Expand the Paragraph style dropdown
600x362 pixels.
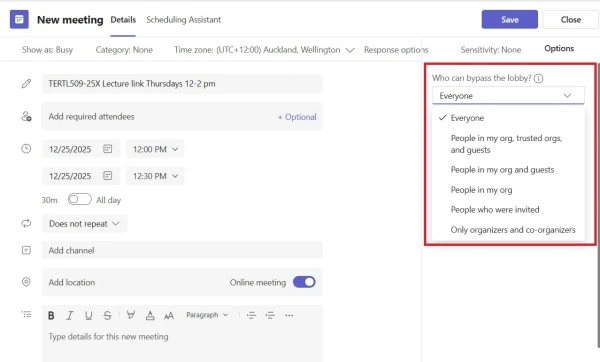pyautogui.click(x=207, y=315)
